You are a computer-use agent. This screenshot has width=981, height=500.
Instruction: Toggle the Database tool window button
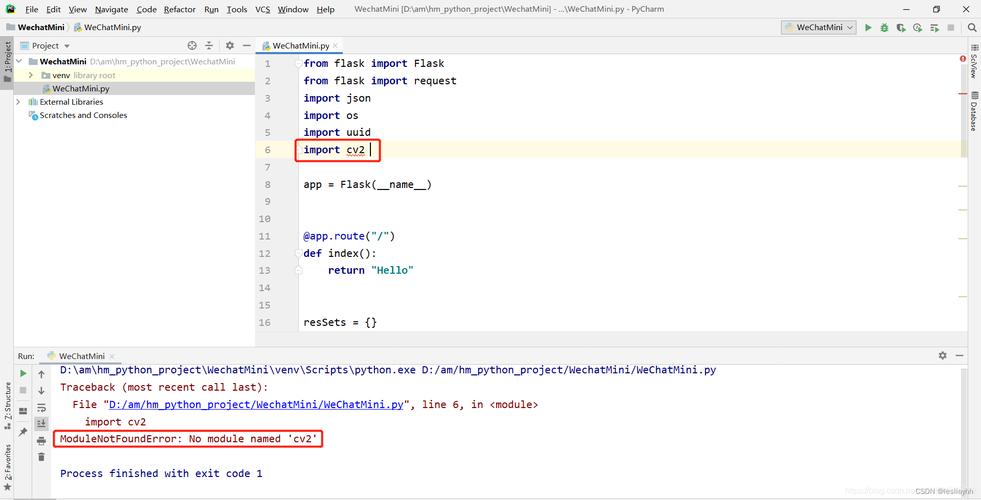click(974, 111)
